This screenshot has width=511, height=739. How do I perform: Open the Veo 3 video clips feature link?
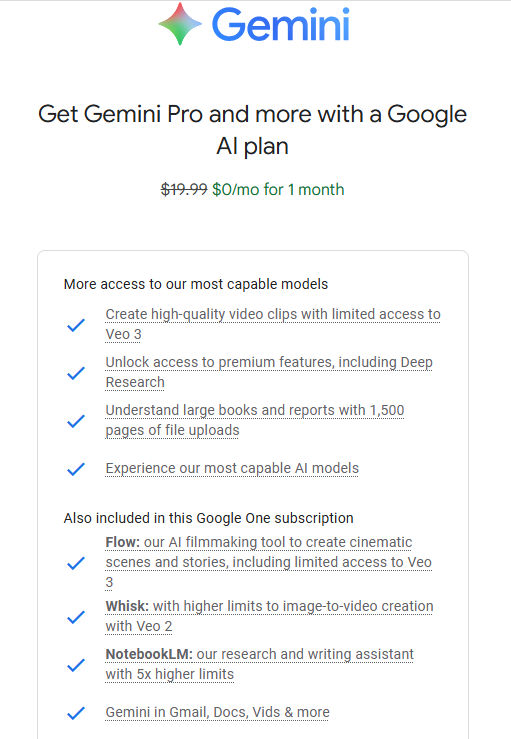(x=273, y=324)
